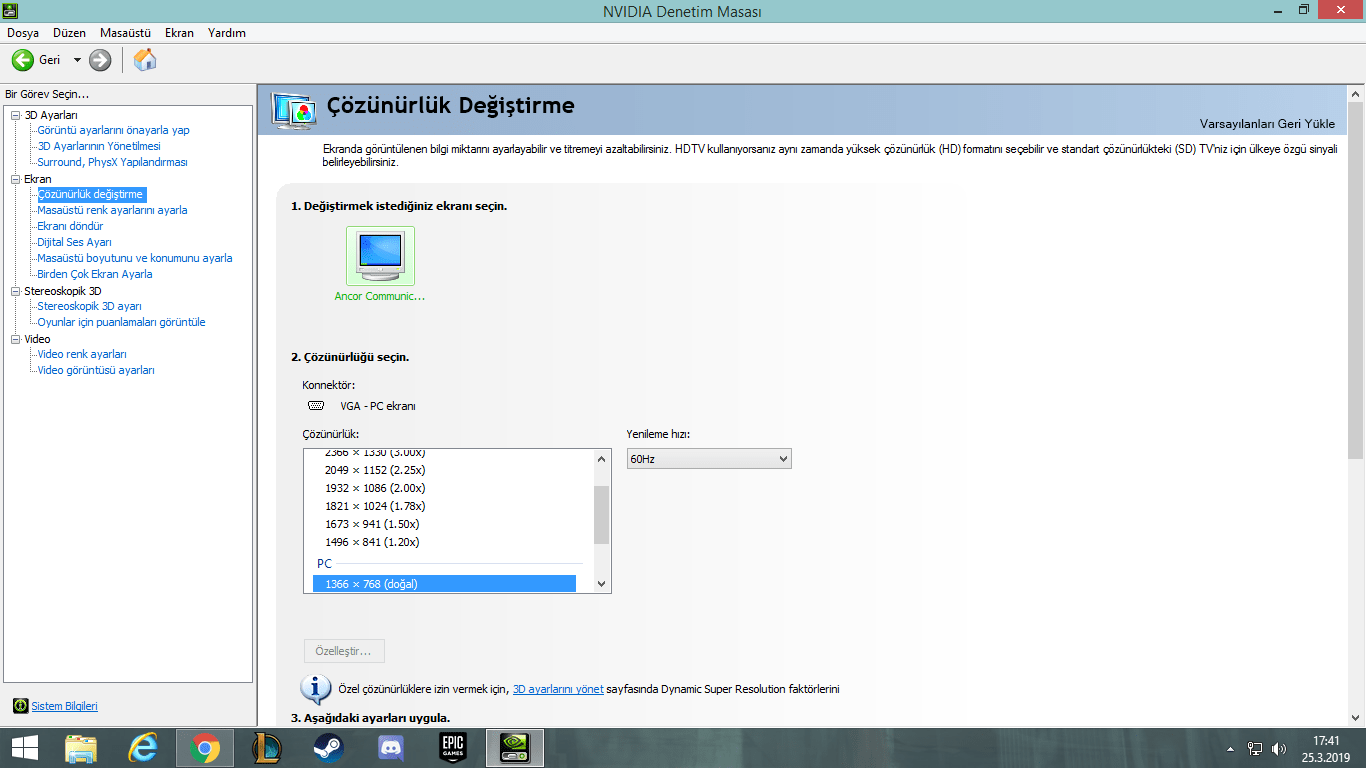
Task: Collapse the Video tree node
Action: point(15,339)
